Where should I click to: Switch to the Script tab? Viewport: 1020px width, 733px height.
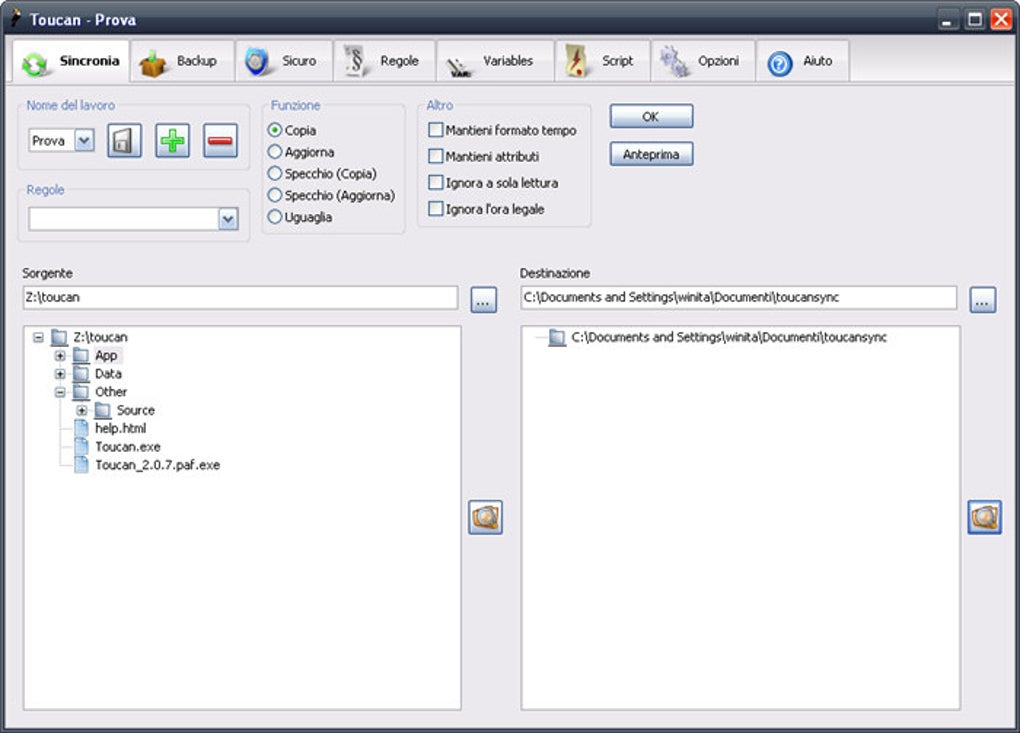602,61
